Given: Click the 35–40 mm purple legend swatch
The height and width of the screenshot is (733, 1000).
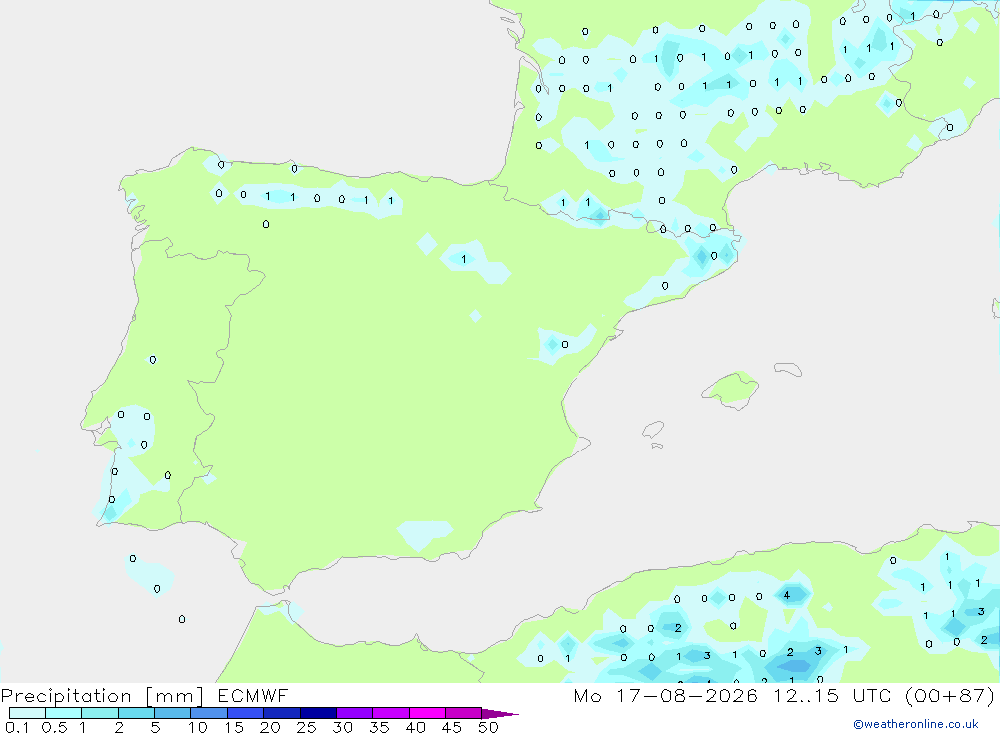Looking at the screenshot, I should tap(391, 713).
